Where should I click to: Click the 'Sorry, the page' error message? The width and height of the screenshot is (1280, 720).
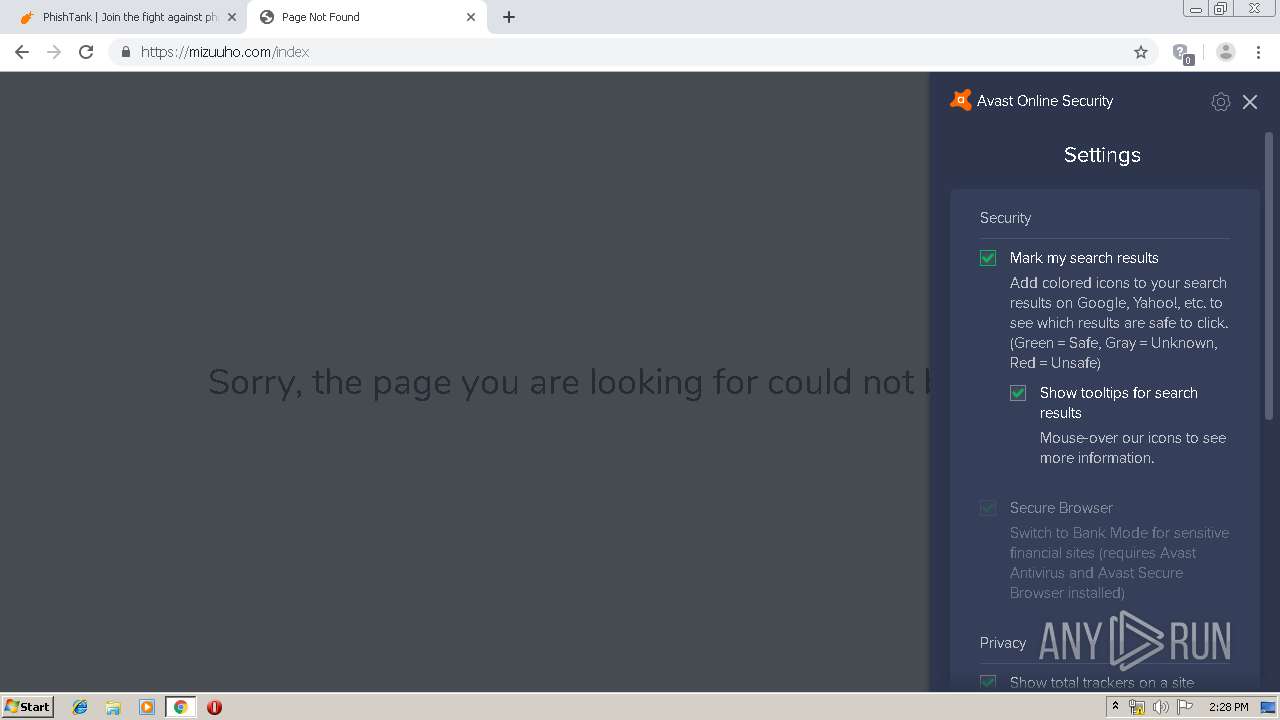point(569,382)
